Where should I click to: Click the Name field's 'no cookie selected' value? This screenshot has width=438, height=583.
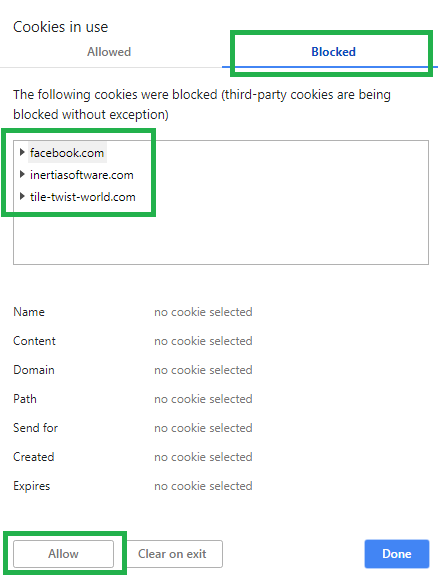click(x=203, y=312)
